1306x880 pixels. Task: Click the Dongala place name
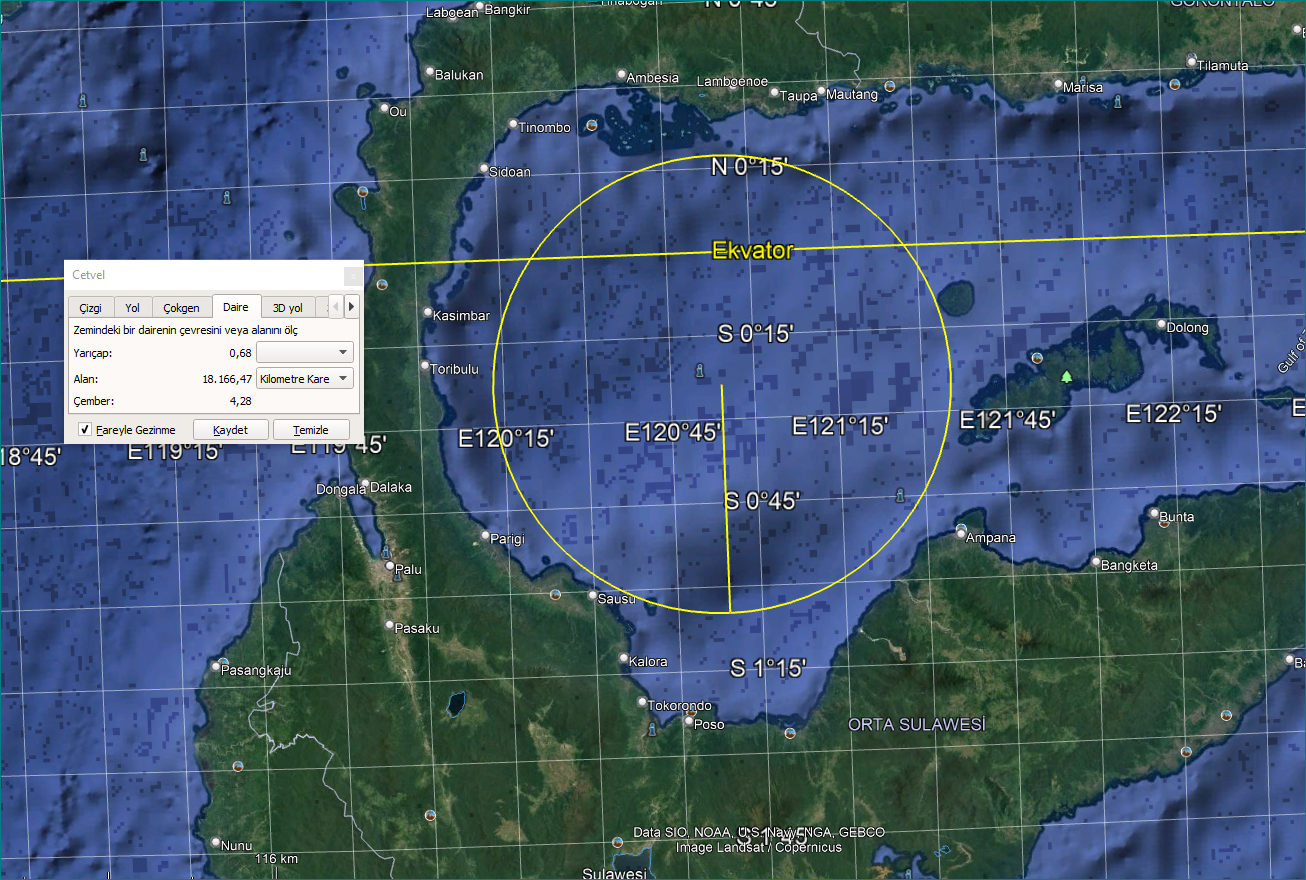[342, 489]
